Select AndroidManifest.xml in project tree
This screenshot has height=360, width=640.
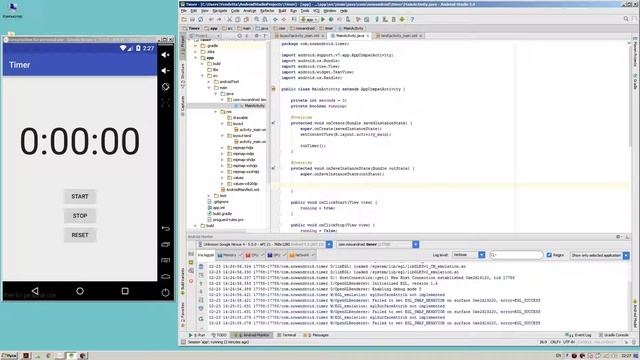click(240, 190)
